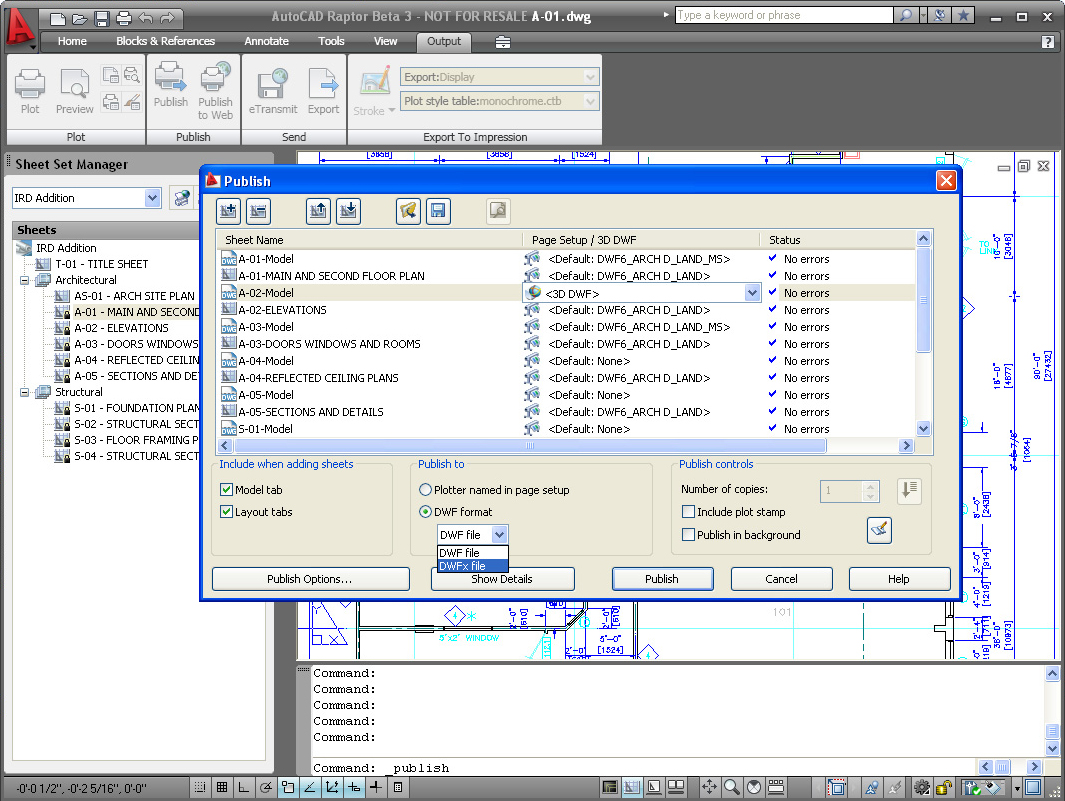1065x801 pixels.
Task: Click the New file quick access icon
Action: pos(58,18)
